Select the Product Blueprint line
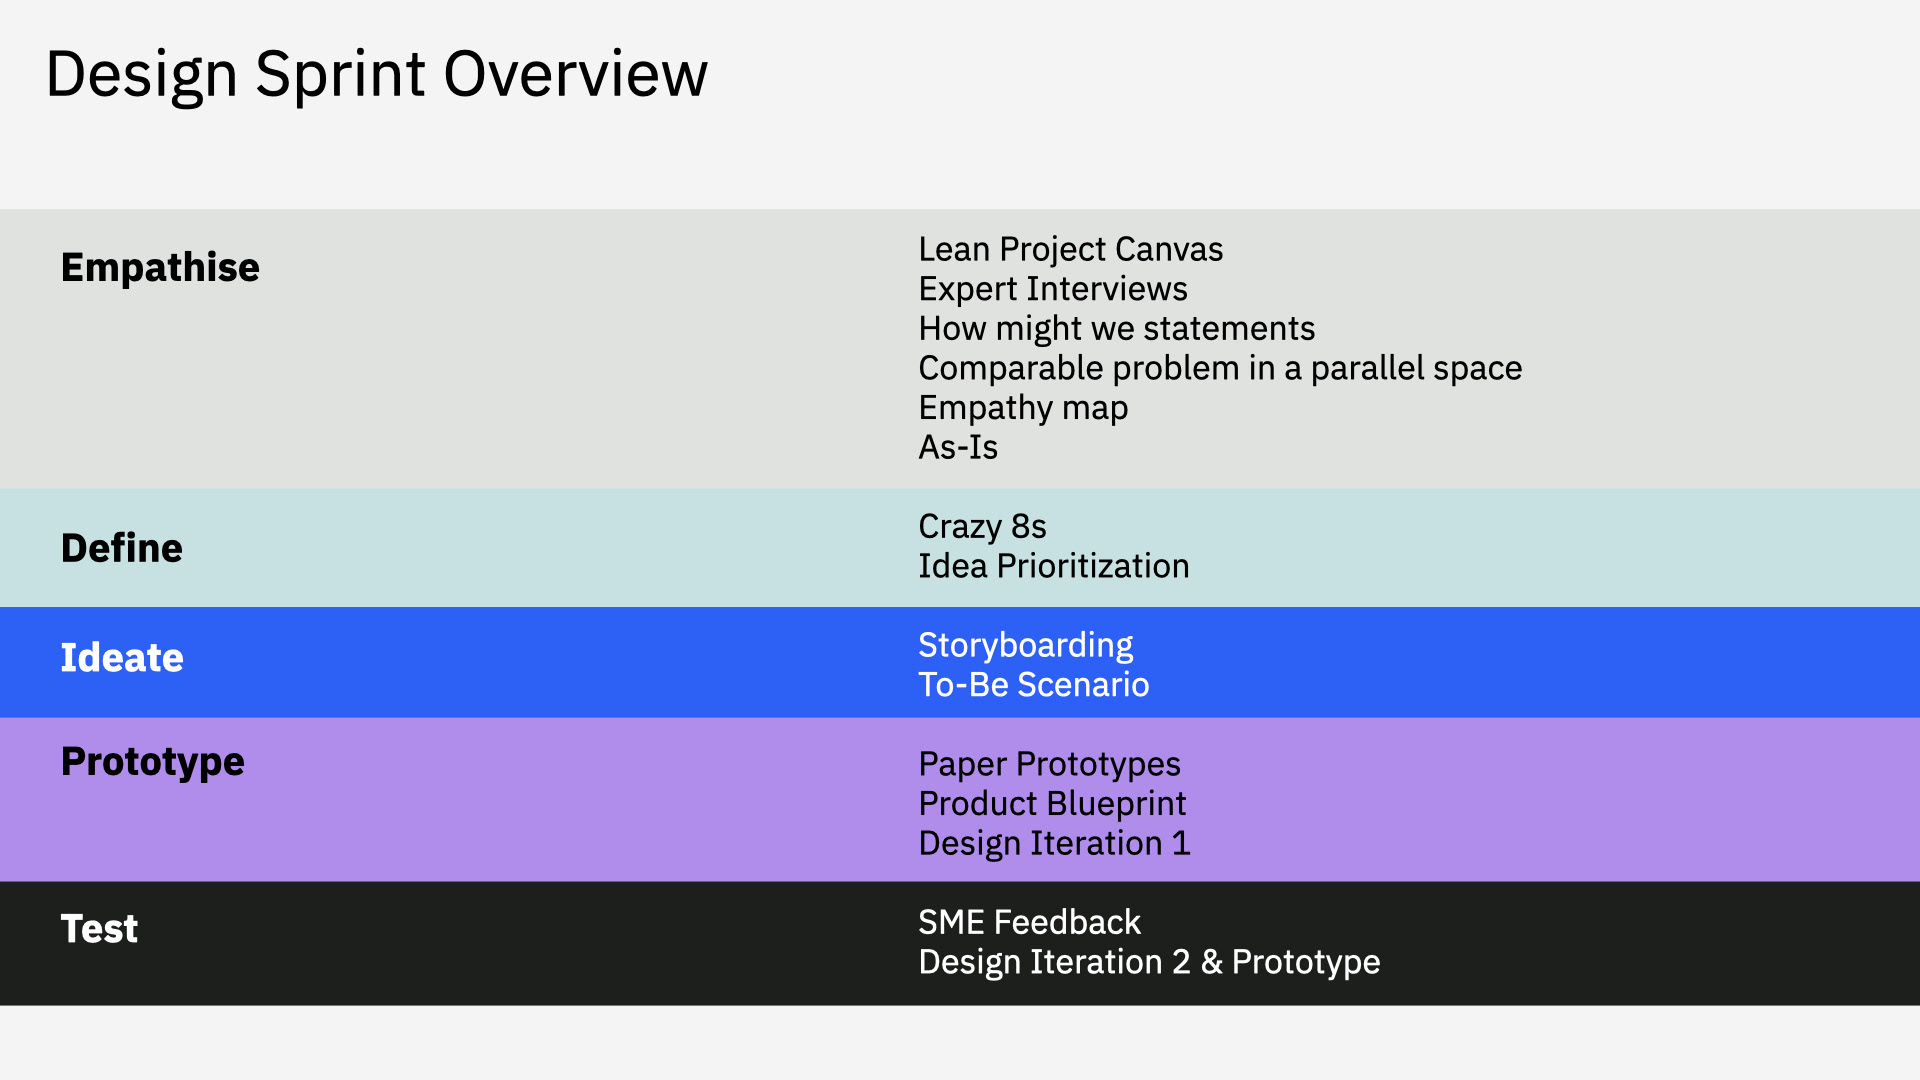The width and height of the screenshot is (1920, 1080). pyautogui.click(x=1052, y=805)
